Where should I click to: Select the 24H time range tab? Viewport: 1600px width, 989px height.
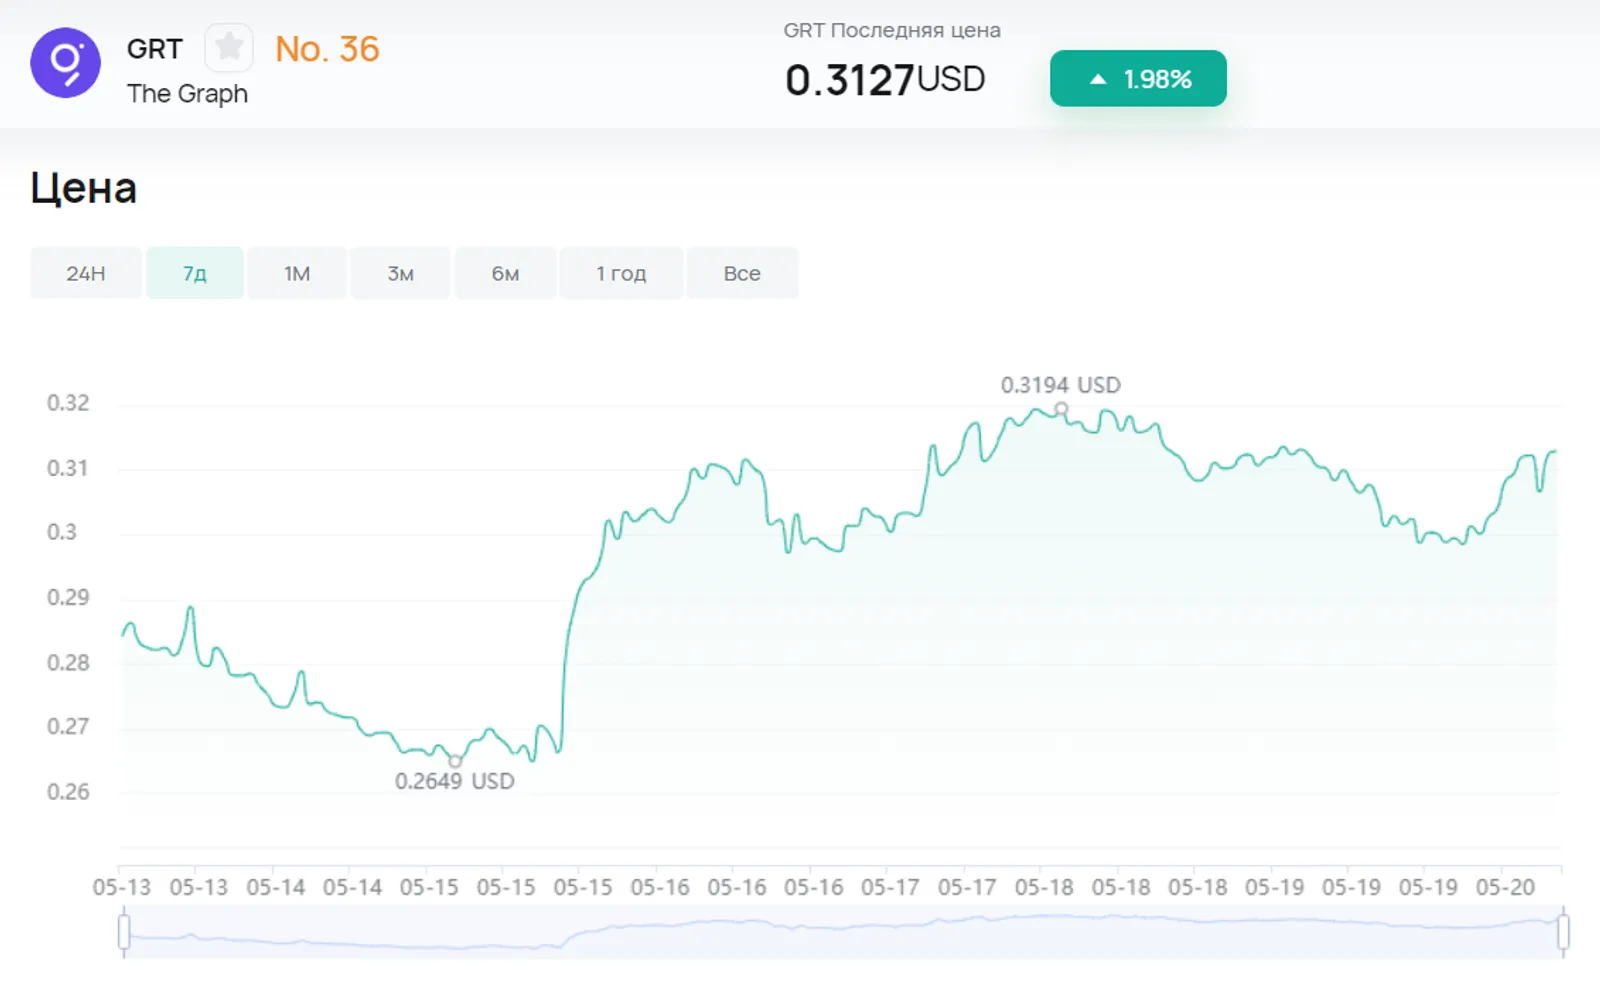tap(86, 273)
